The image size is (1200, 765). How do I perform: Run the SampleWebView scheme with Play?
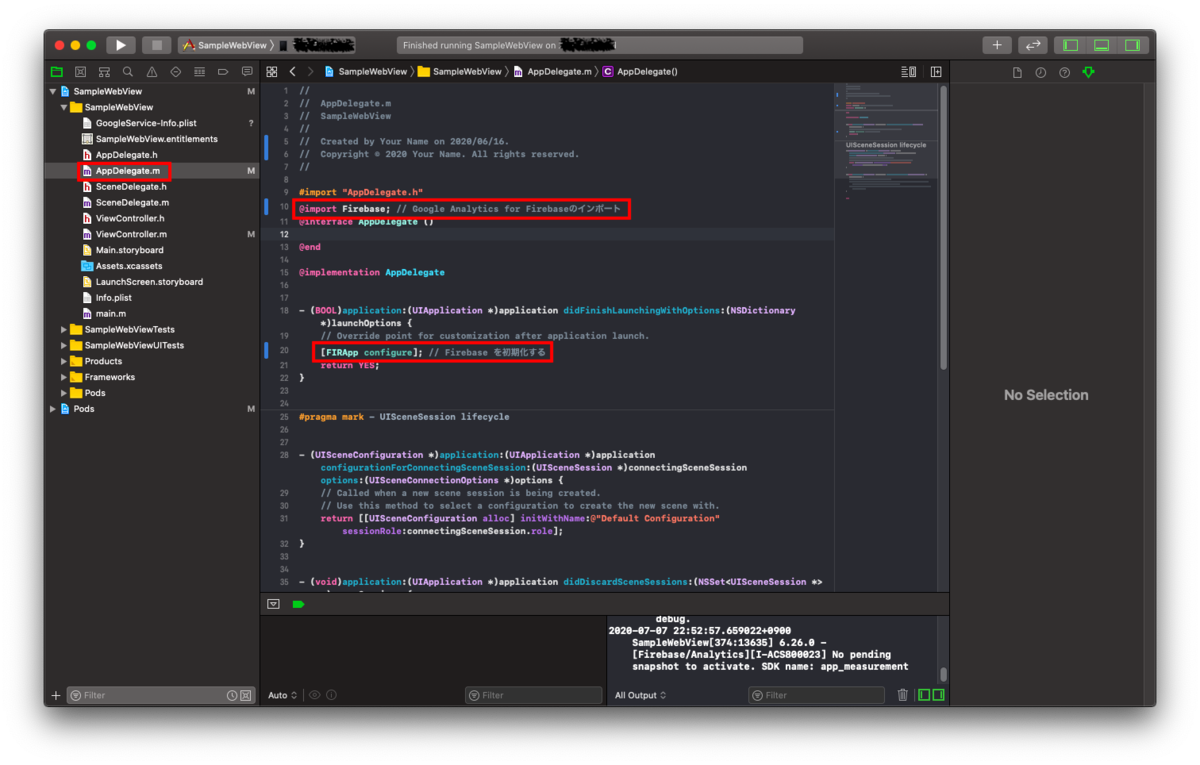[120, 45]
